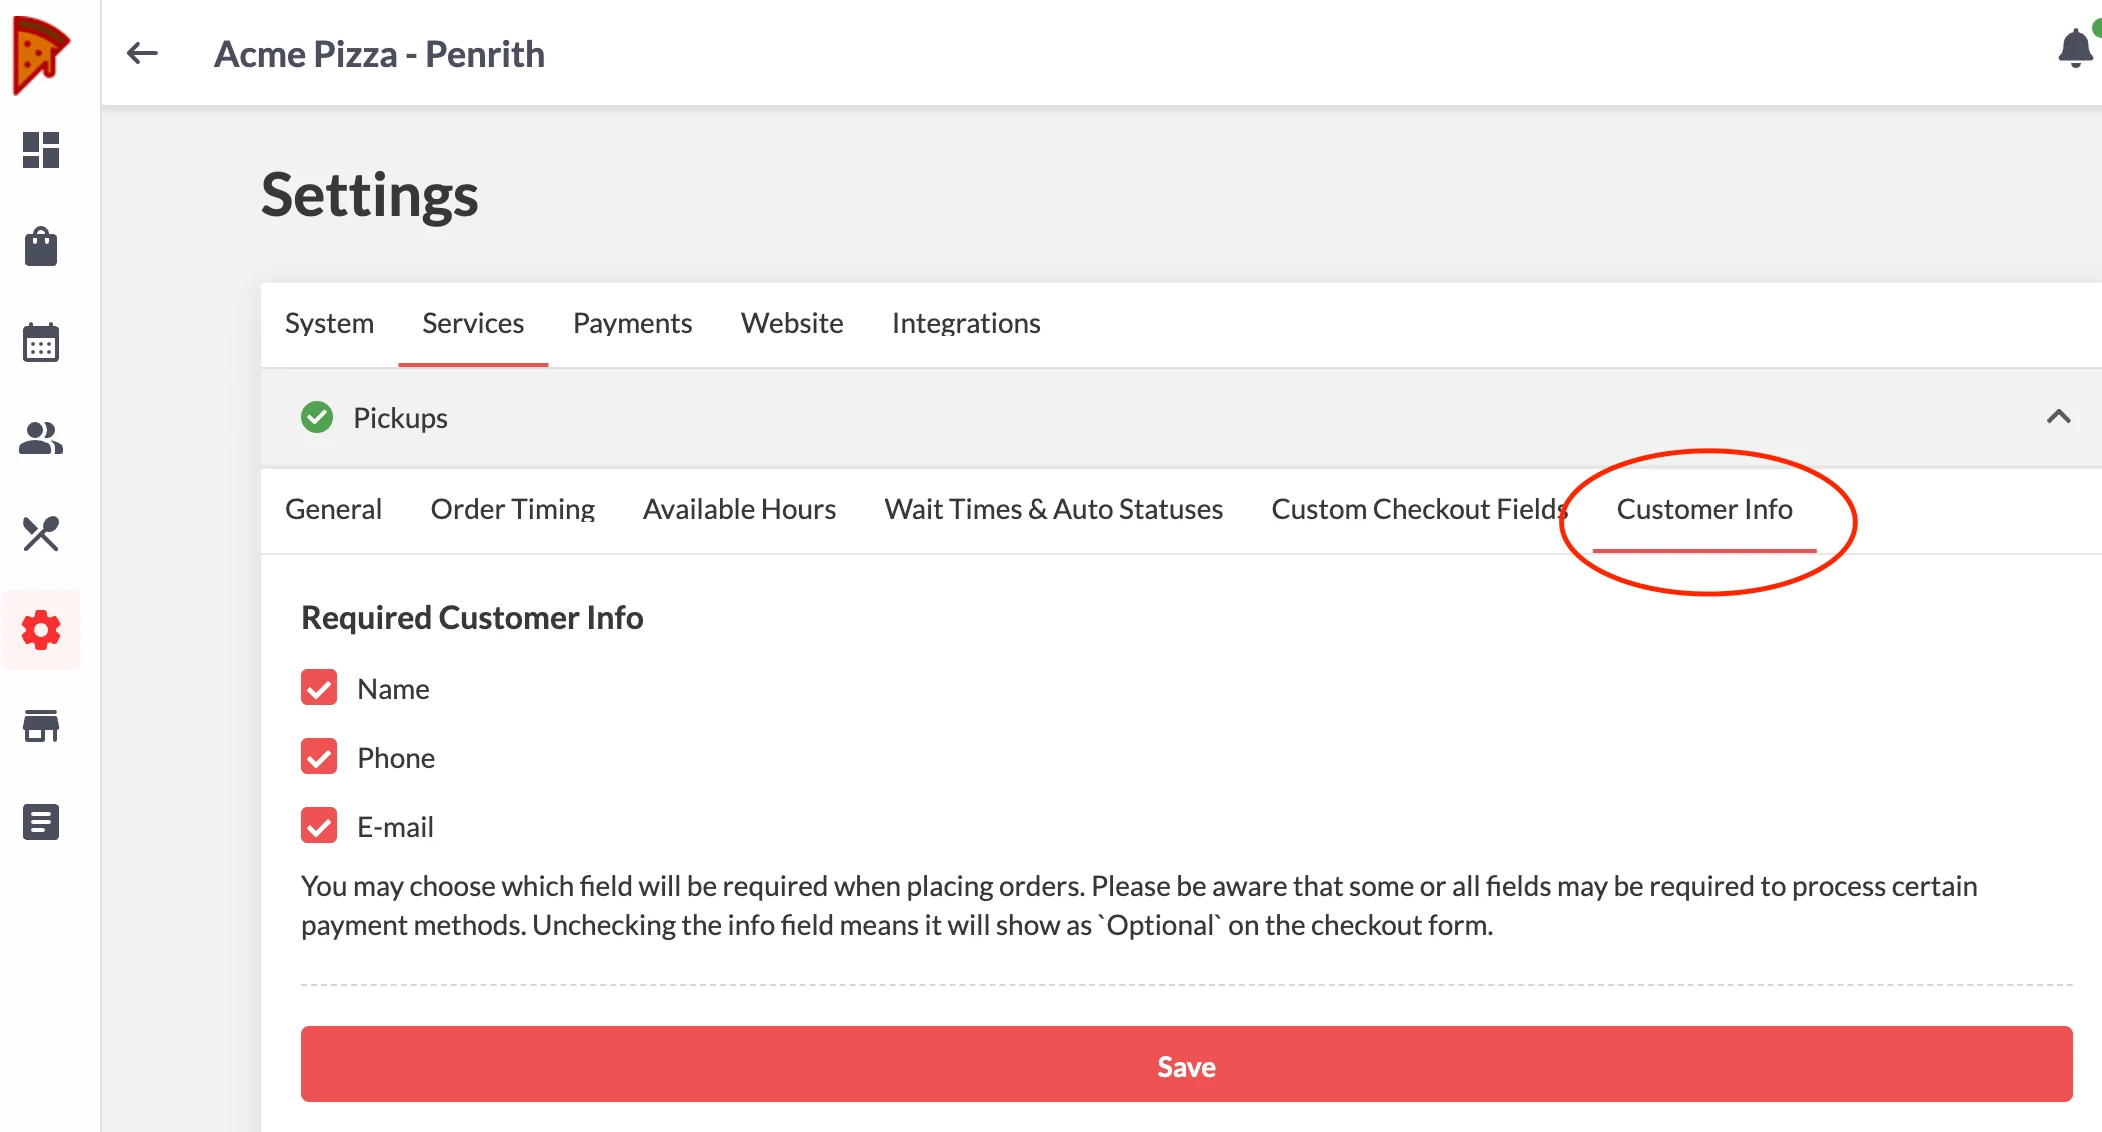The height and width of the screenshot is (1132, 2102).
Task: Click the back arrow beside Acme Pizza
Action: [x=143, y=53]
